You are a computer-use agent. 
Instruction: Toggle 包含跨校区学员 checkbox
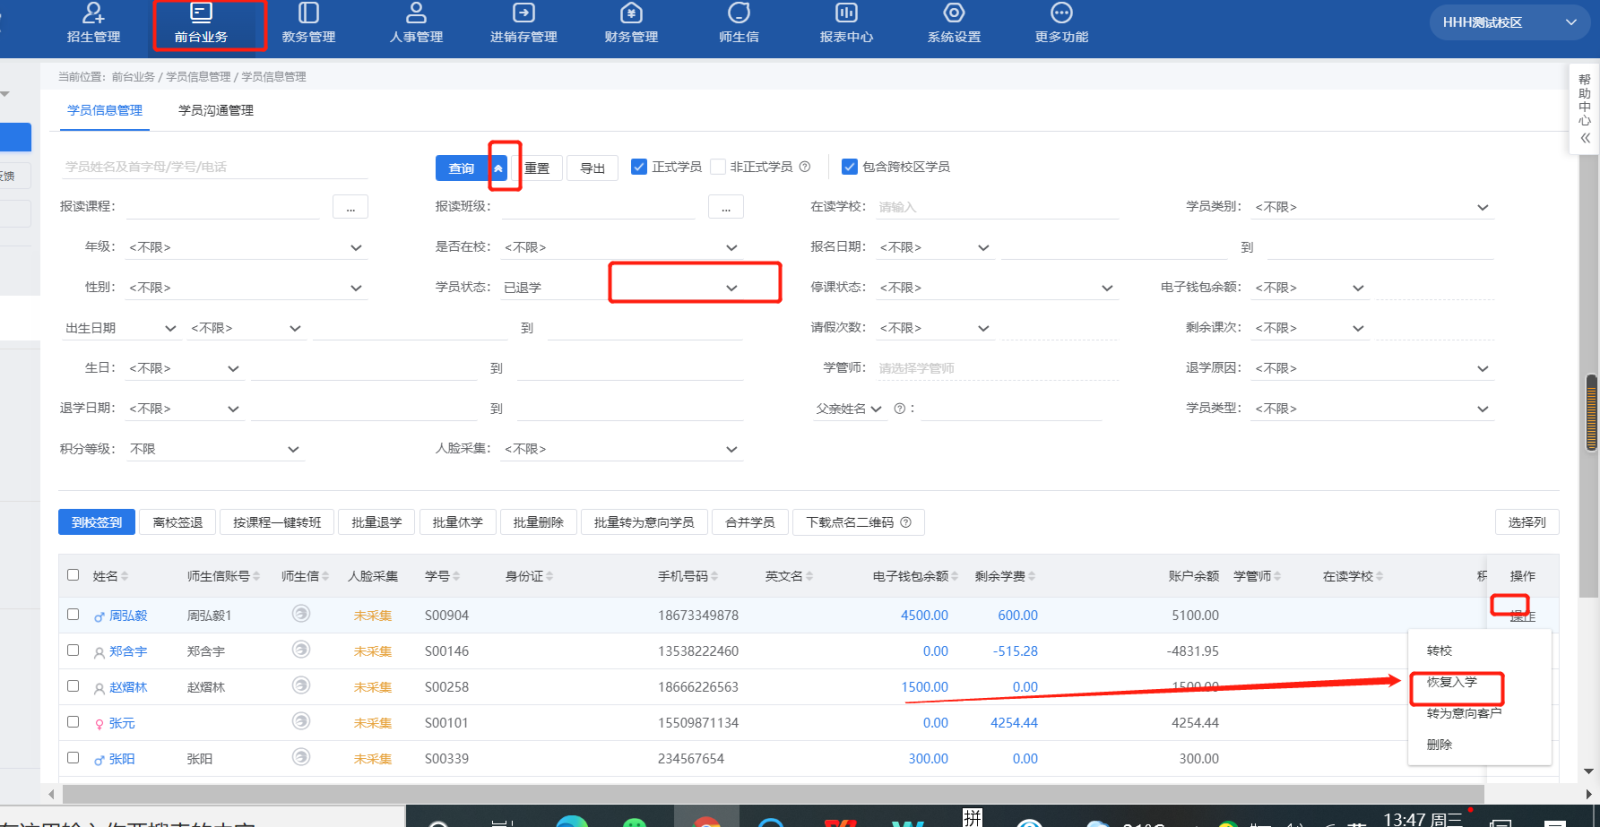[850, 167]
